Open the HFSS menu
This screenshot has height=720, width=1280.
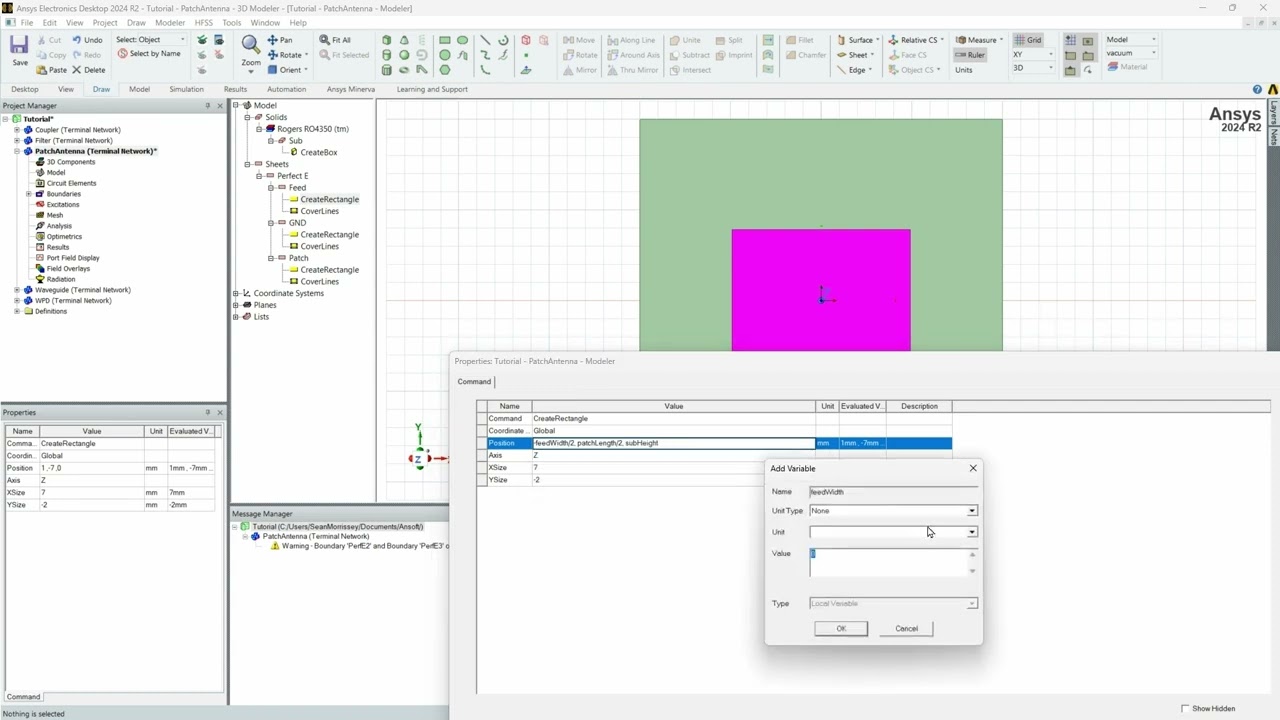(204, 22)
